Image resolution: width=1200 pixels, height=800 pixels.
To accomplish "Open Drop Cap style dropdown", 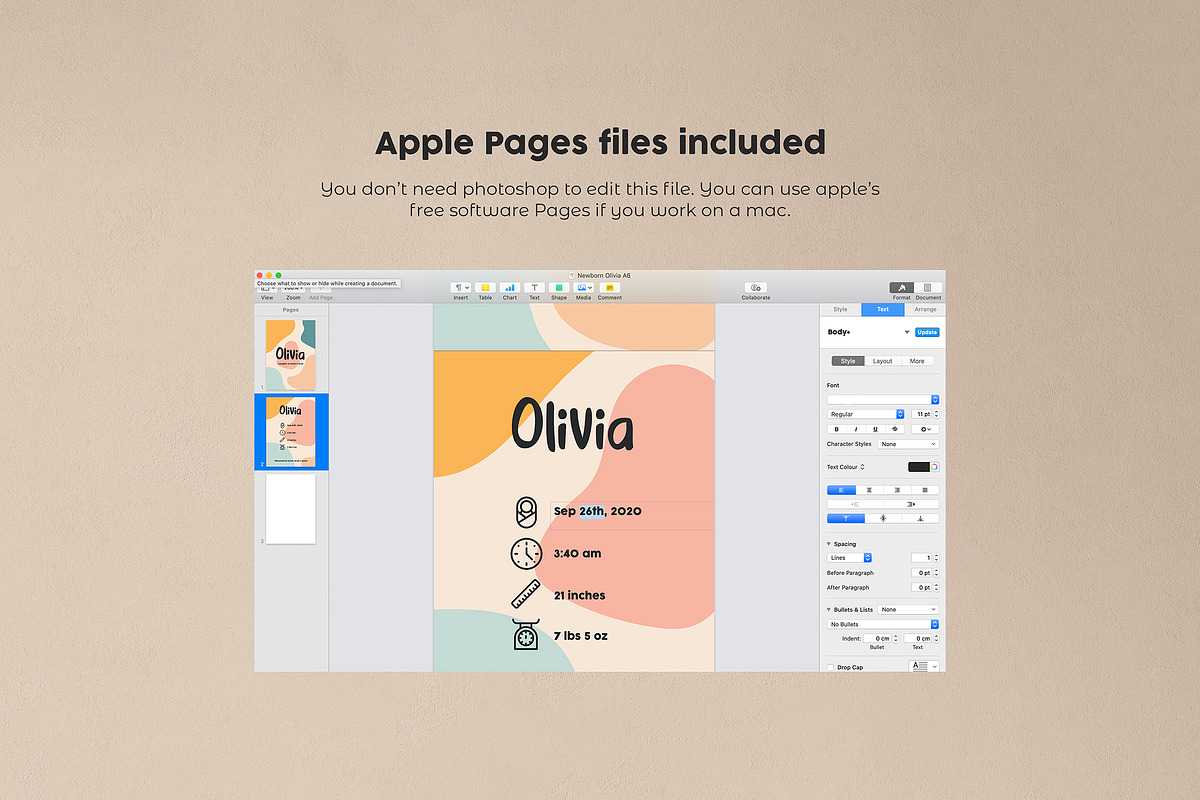I will [x=924, y=667].
